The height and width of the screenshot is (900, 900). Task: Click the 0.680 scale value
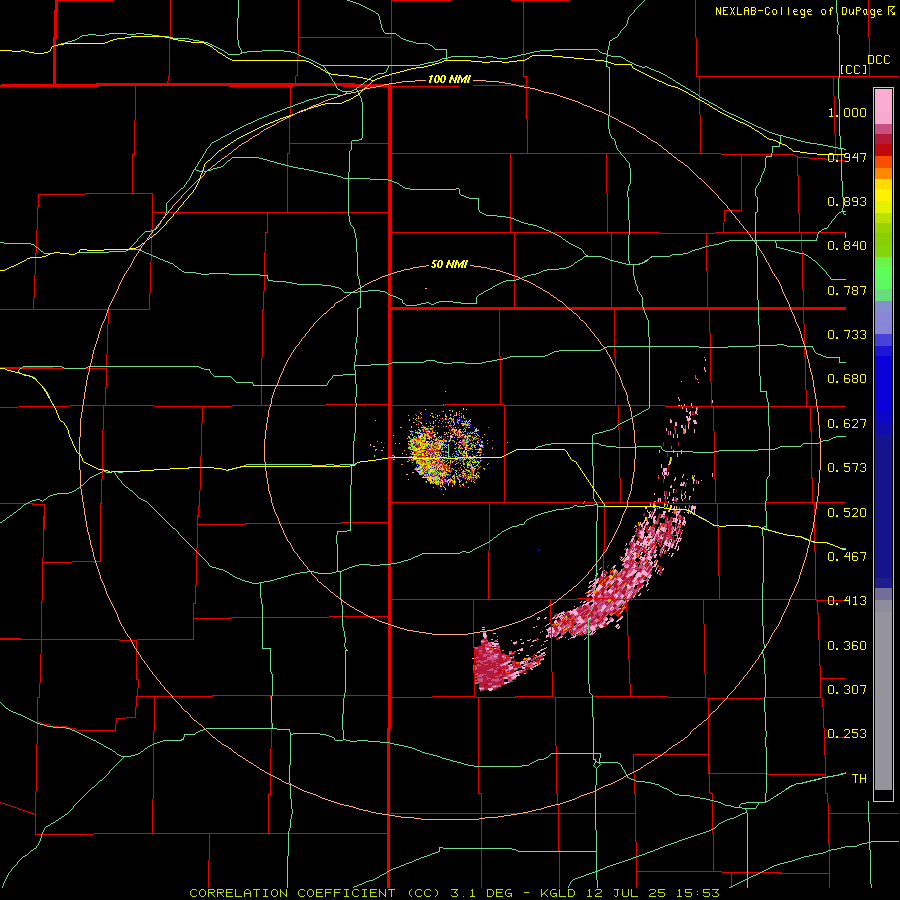point(847,379)
